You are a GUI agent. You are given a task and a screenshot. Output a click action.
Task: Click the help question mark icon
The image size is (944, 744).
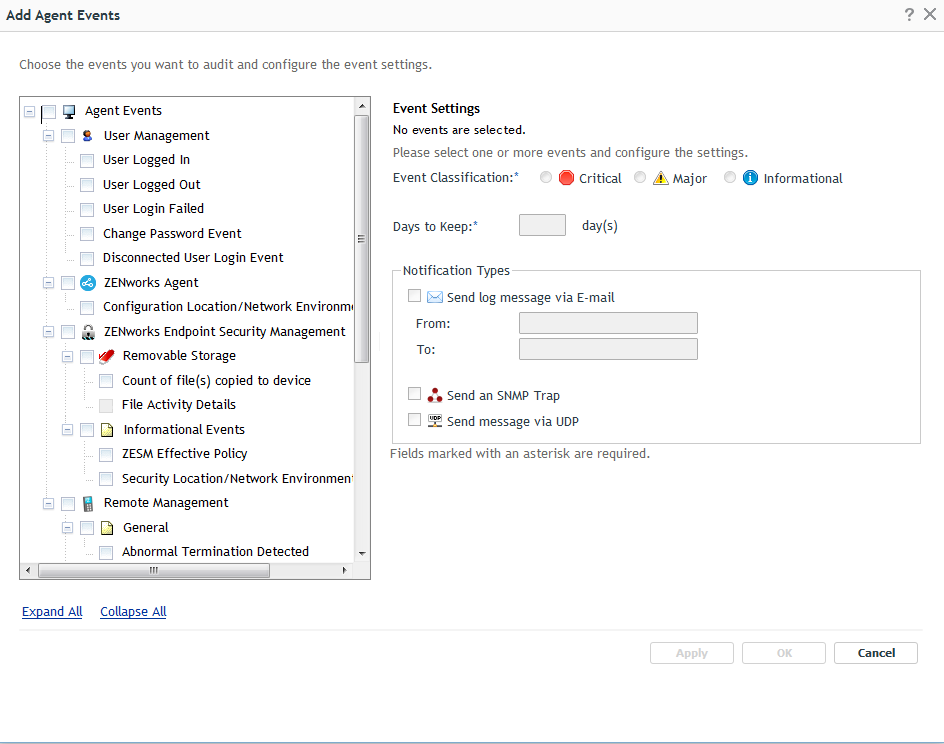909,14
